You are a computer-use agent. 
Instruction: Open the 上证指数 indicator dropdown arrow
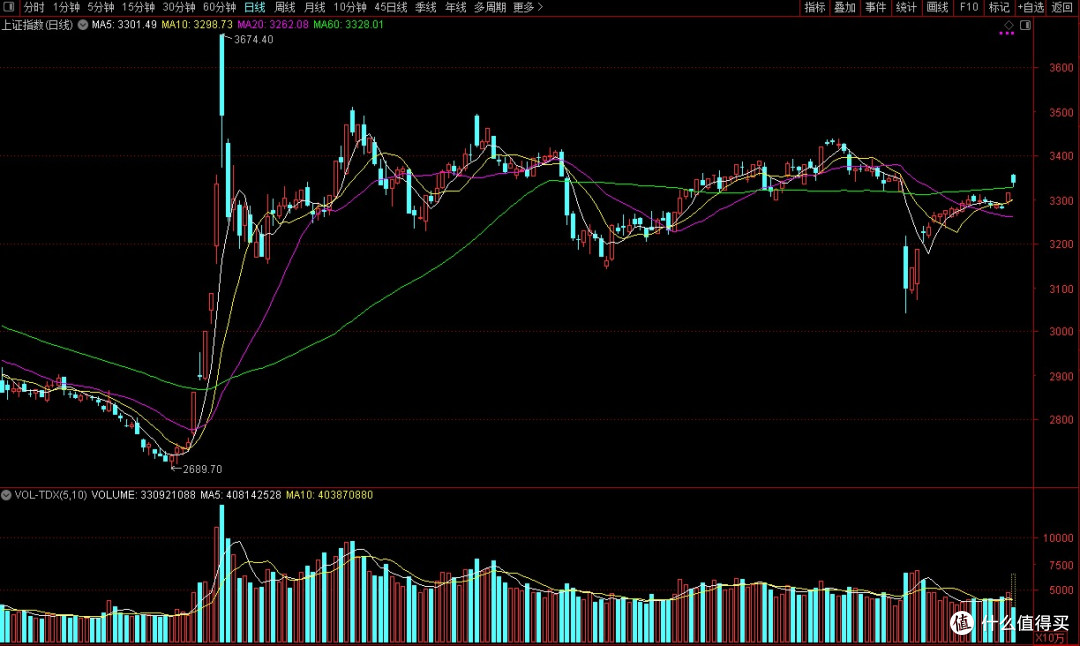click(x=83, y=25)
